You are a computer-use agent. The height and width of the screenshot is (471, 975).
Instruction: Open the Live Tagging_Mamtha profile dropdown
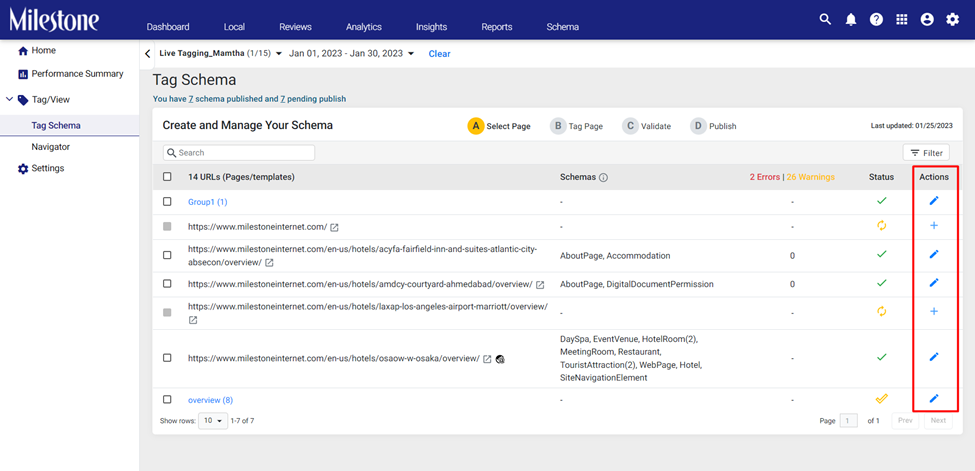221,54
